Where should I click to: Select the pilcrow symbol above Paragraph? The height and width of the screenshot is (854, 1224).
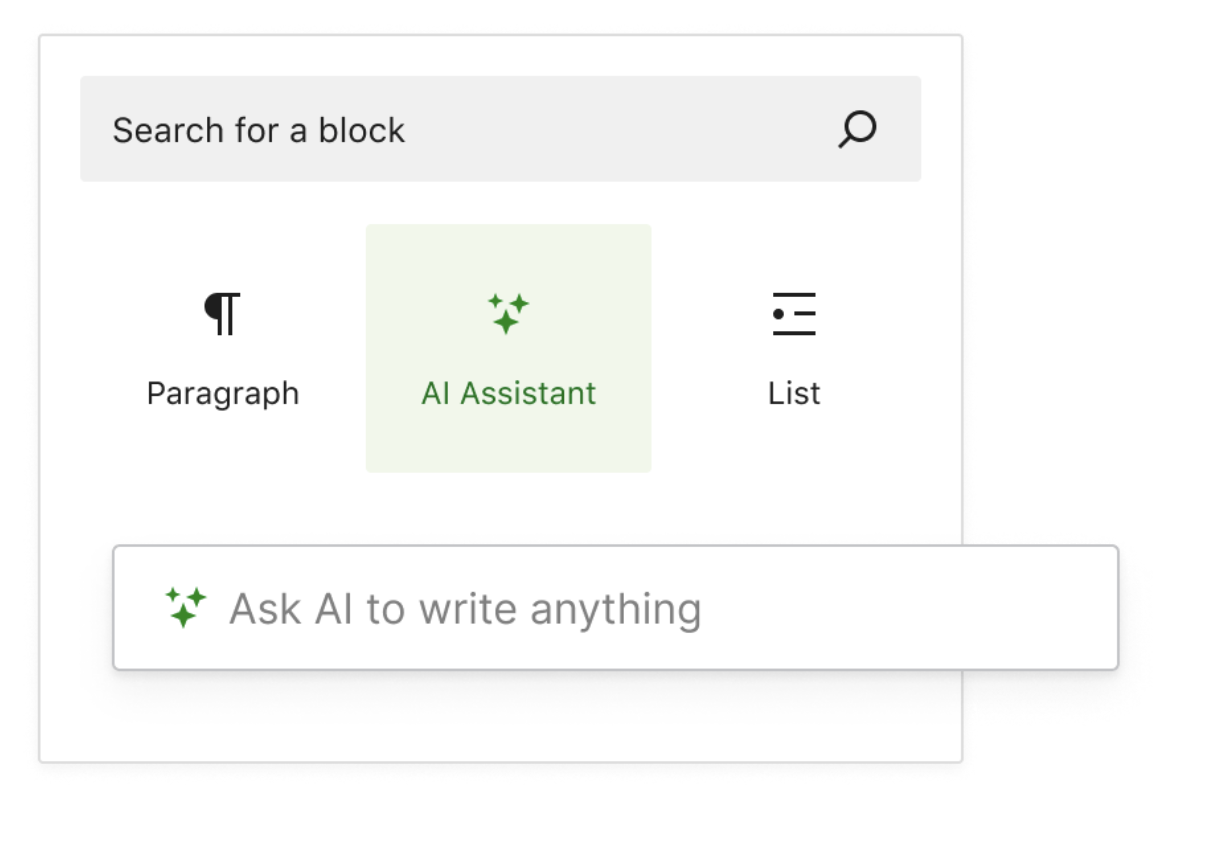click(x=222, y=312)
